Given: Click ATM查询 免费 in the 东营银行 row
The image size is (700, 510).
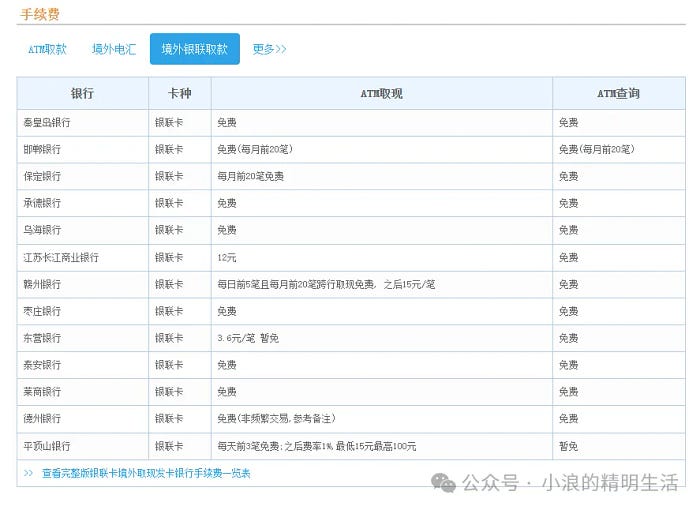Looking at the screenshot, I should click(x=568, y=338).
